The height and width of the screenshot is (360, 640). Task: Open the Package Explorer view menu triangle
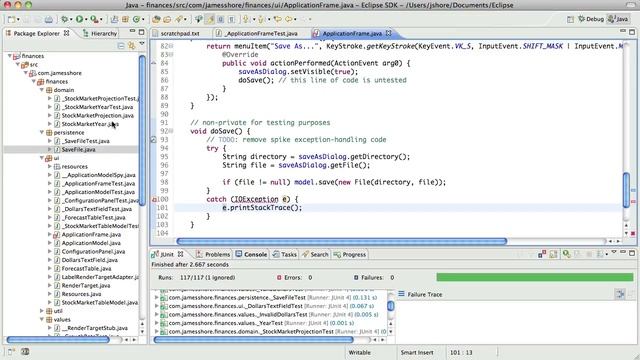pyautogui.click(x=142, y=43)
